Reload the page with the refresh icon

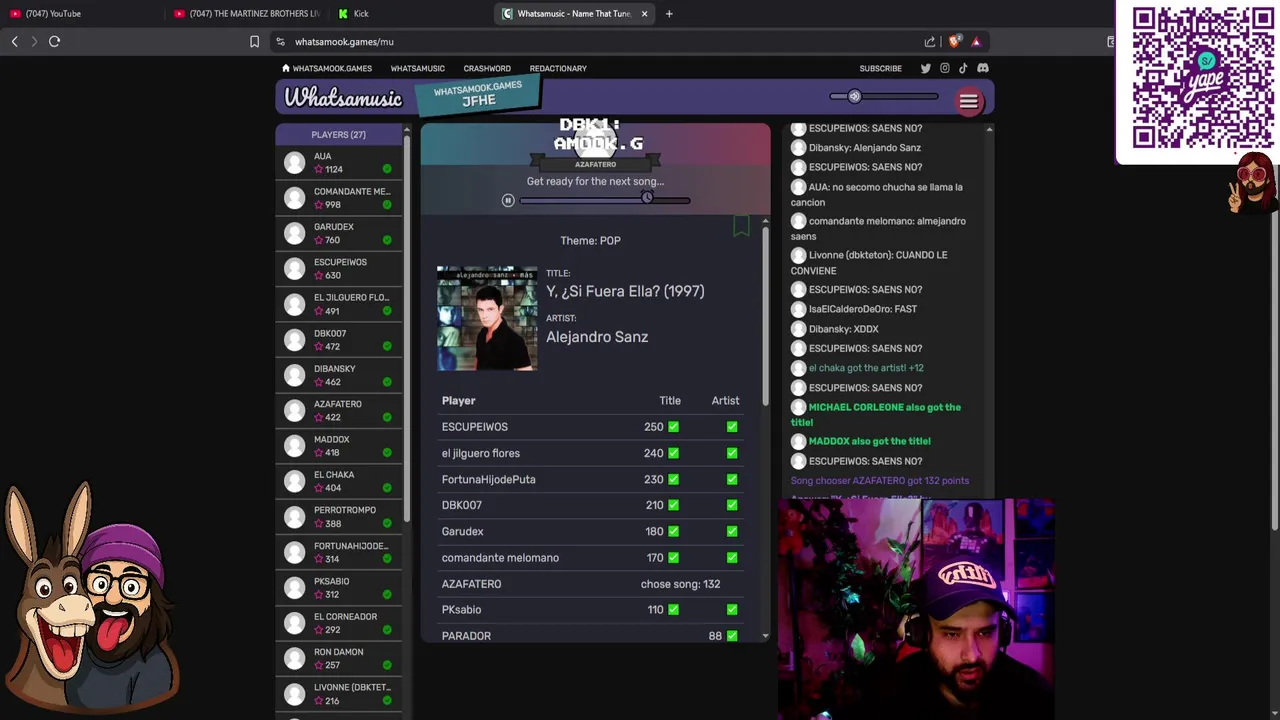click(x=55, y=41)
